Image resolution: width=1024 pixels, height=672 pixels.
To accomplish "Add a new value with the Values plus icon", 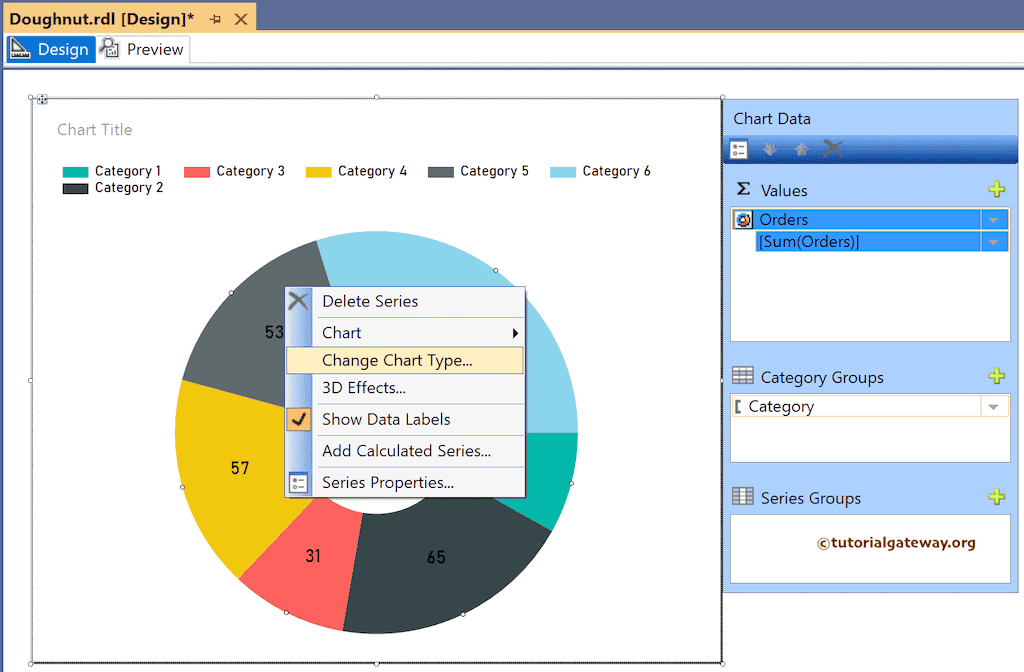I will (996, 190).
